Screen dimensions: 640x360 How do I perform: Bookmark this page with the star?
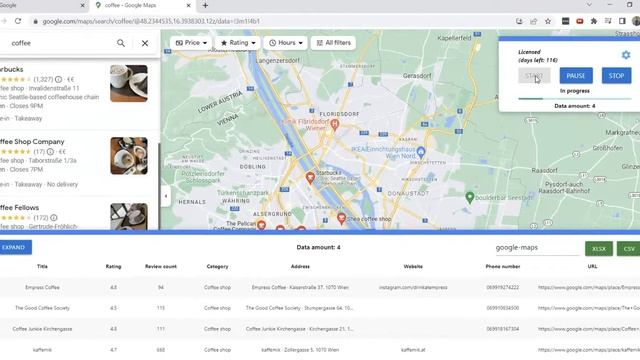[548, 21]
